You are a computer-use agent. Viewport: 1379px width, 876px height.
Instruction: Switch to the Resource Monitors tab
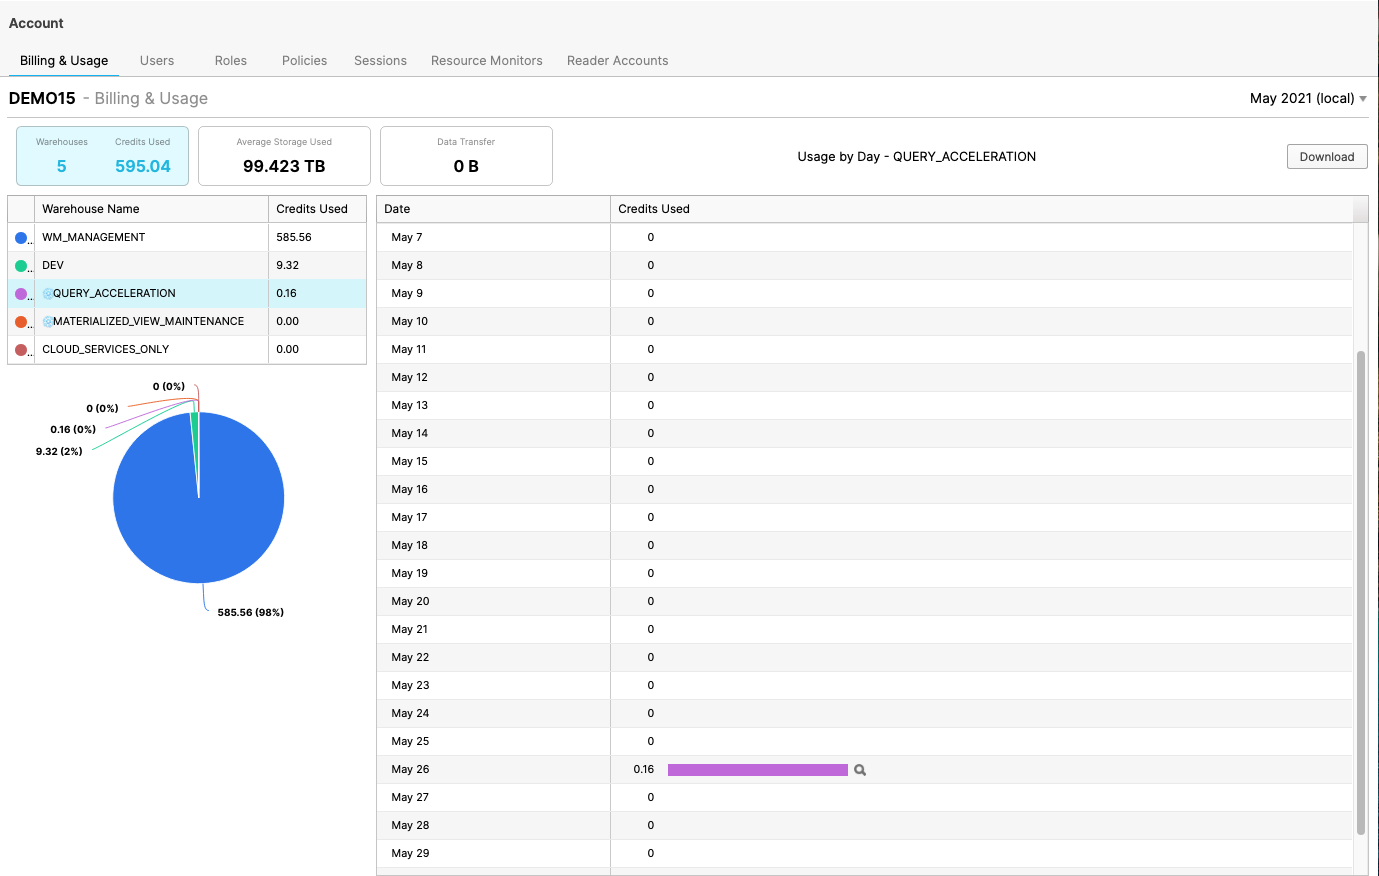click(486, 60)
